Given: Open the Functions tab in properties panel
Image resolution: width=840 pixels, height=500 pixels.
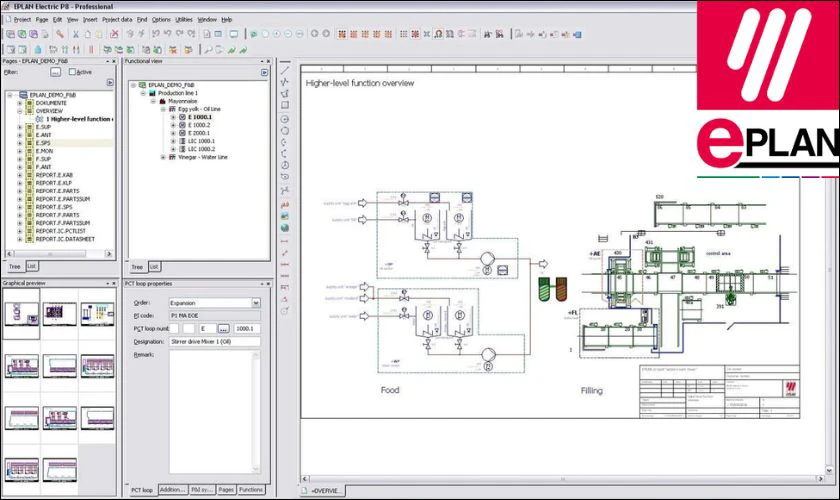Looking at the screenshot, I should pyautogui.click(x=251, y=489).
